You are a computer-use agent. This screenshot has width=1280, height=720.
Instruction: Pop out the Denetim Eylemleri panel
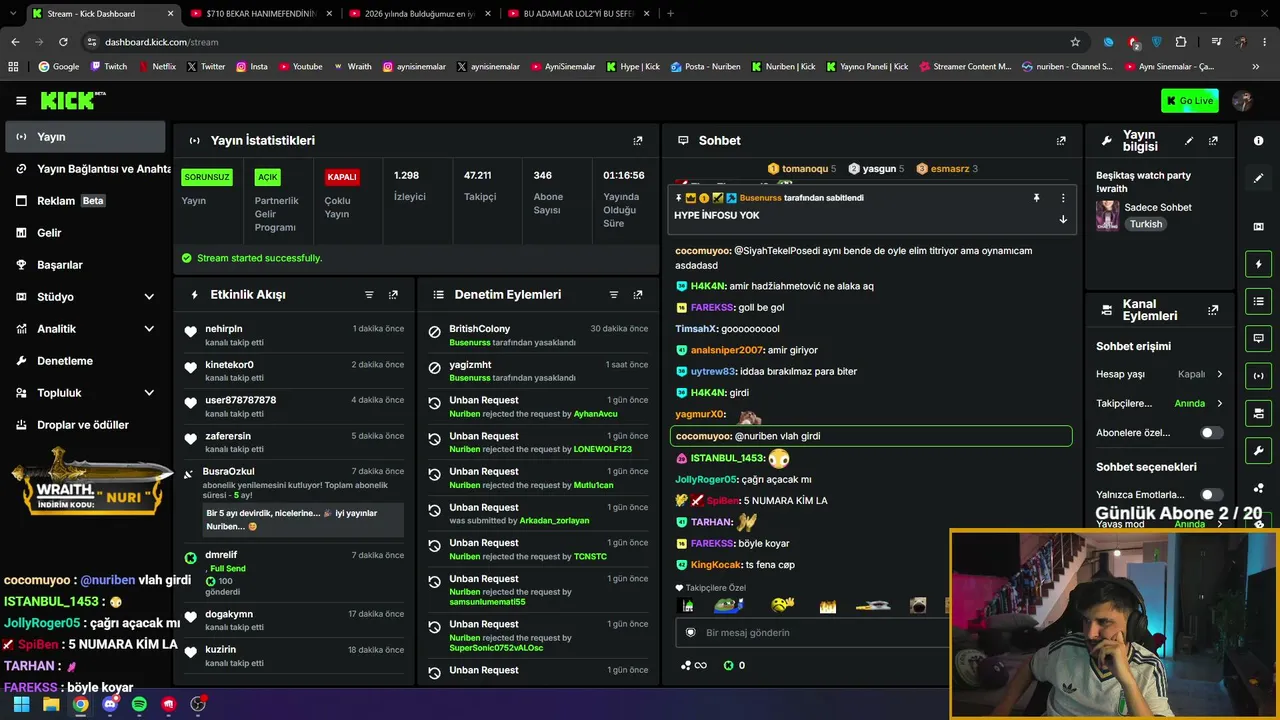pyautogui.click(x=638, y=295)
